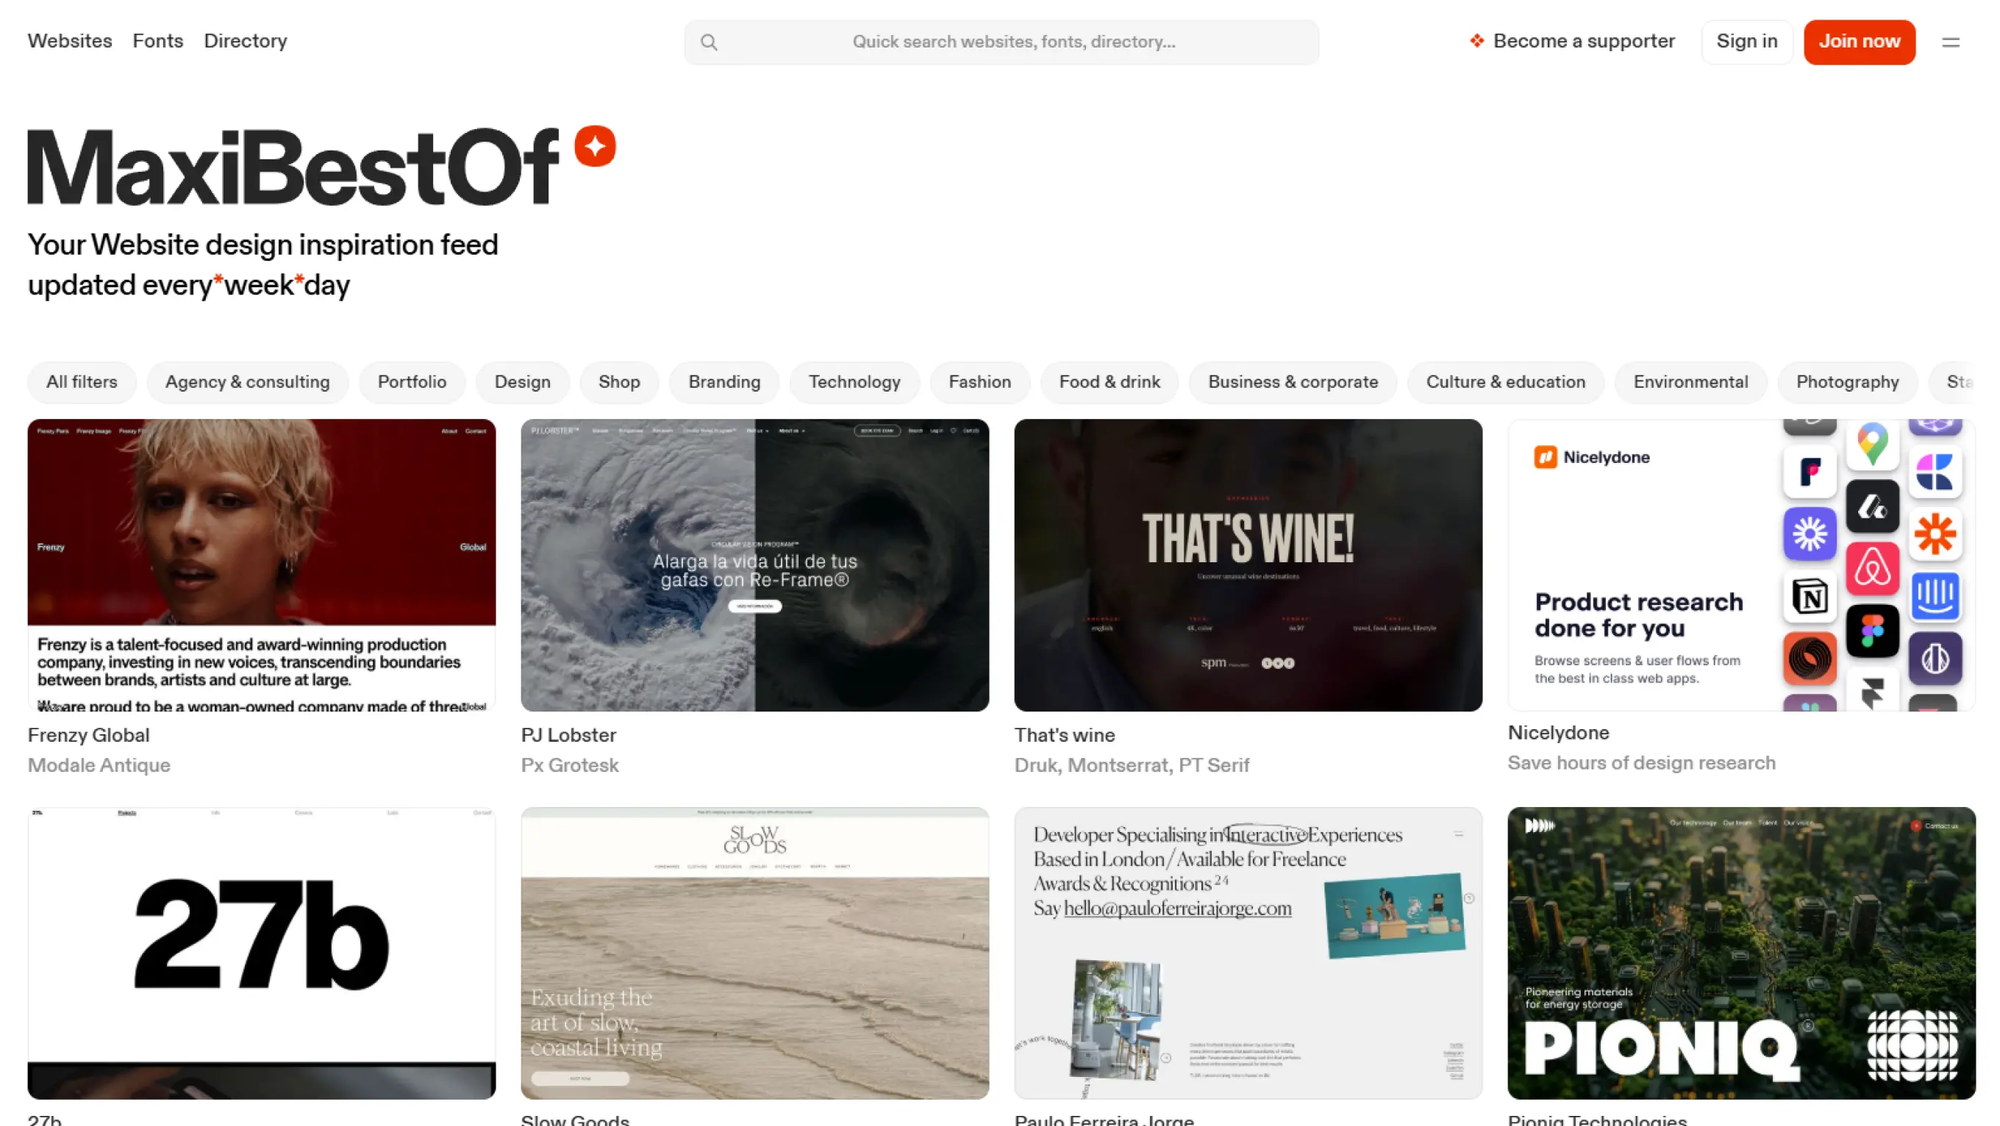This screenshot has height=1126, width=2000.
Task: Select the Portfolio filter chip
Action: tap(412, 382)
